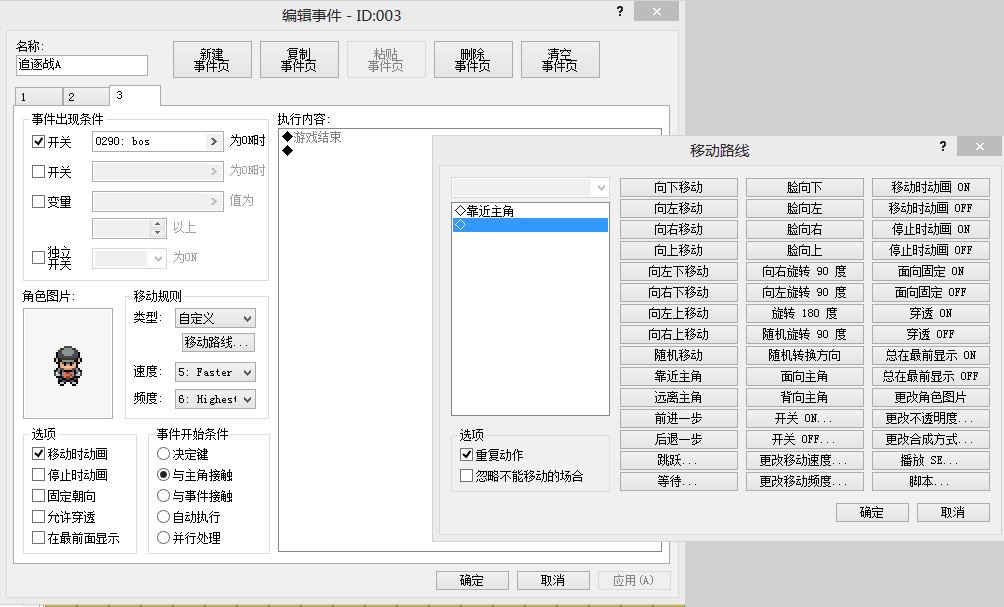Add the 向下移动 move command

click(679, 188)
